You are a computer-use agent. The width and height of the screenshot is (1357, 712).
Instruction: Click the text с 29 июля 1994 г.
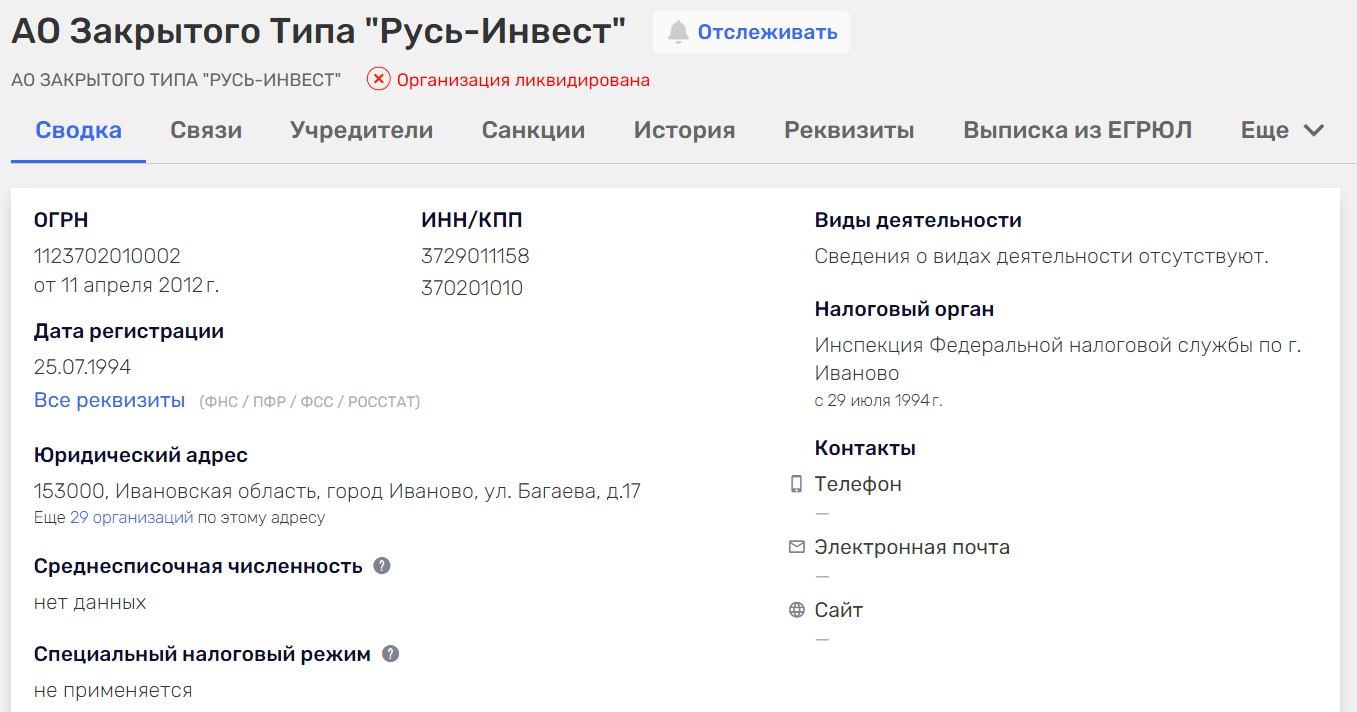pyautogui.click(x=878, y=401)
